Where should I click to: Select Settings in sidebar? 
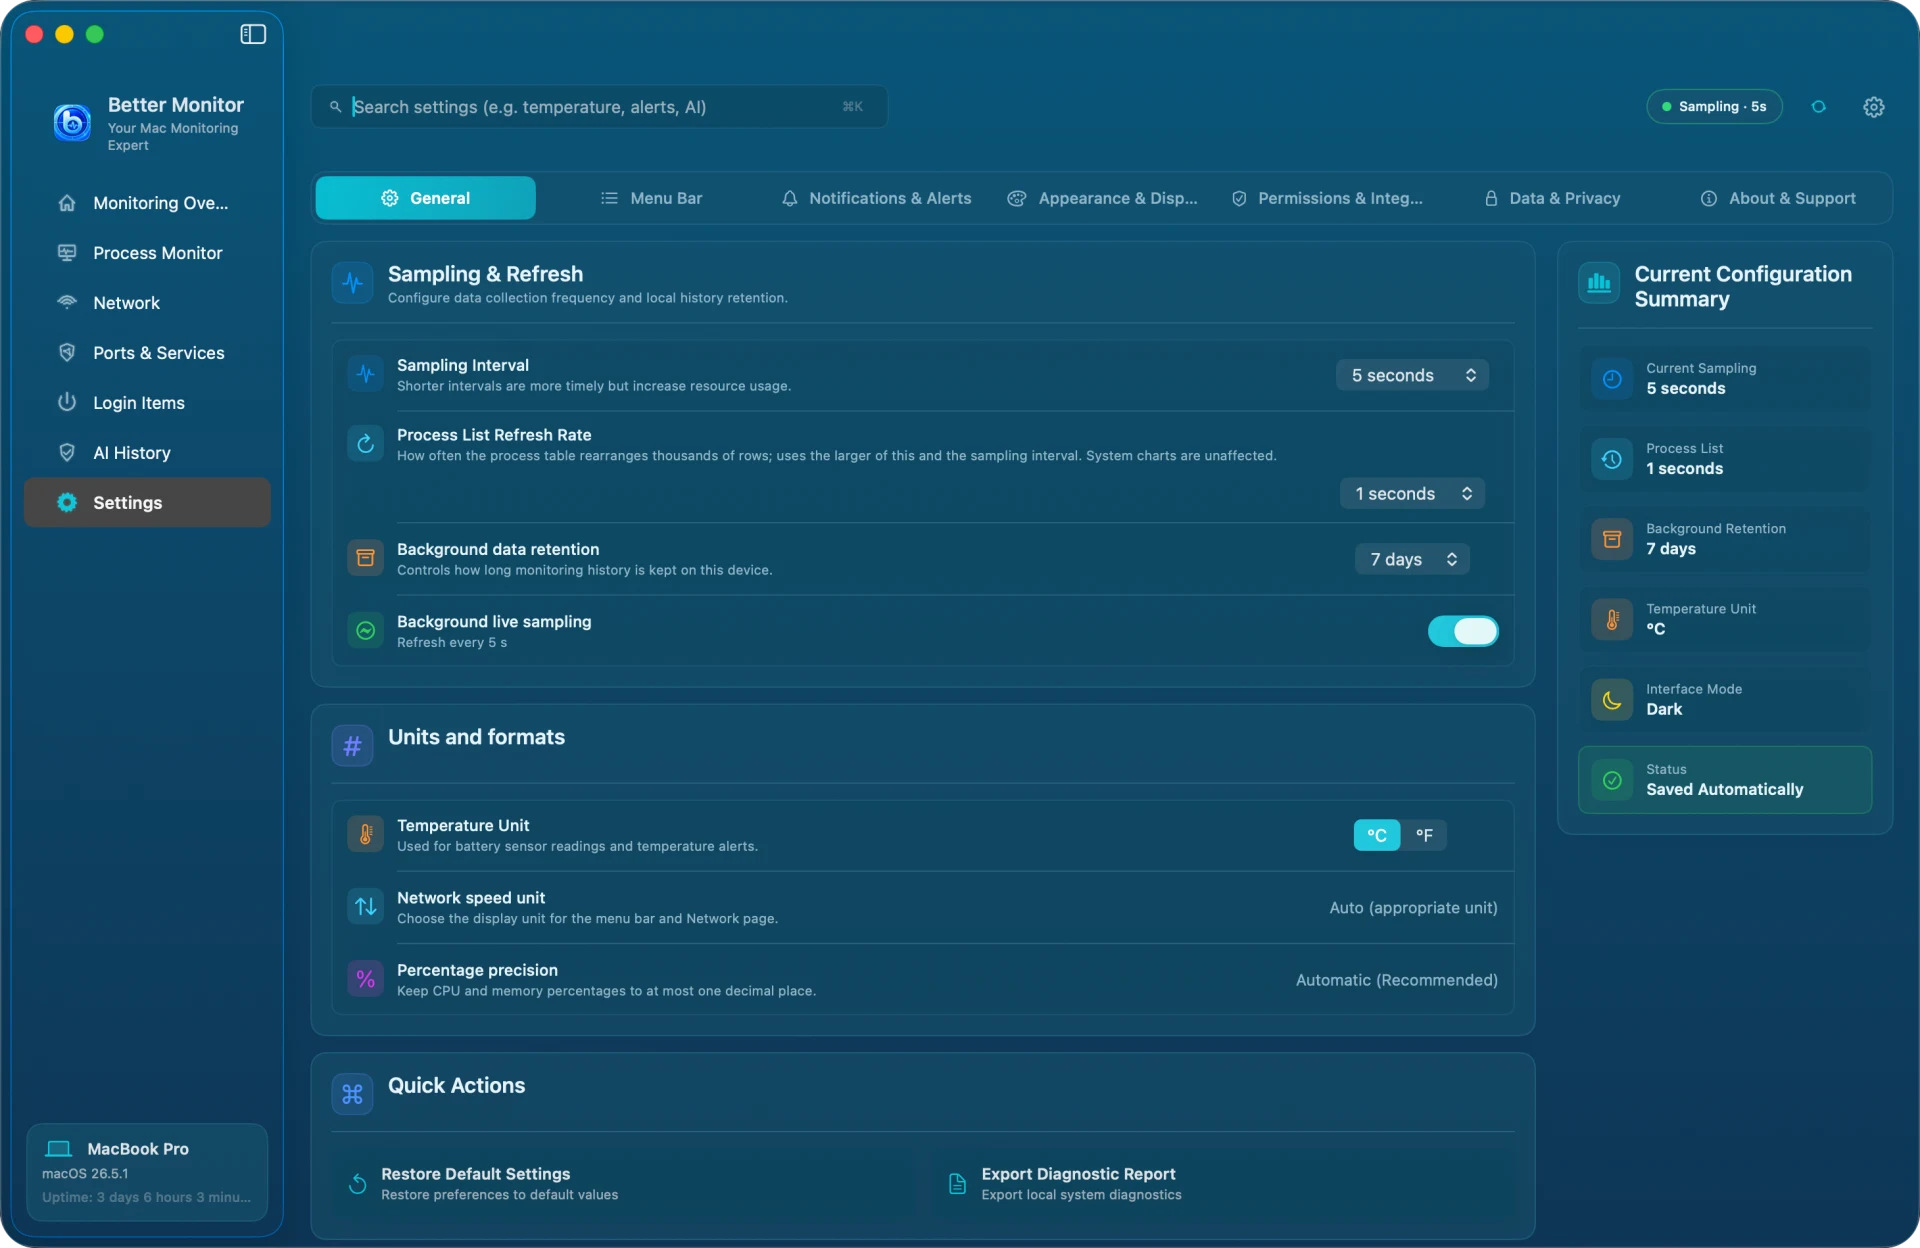click(147, 502)
